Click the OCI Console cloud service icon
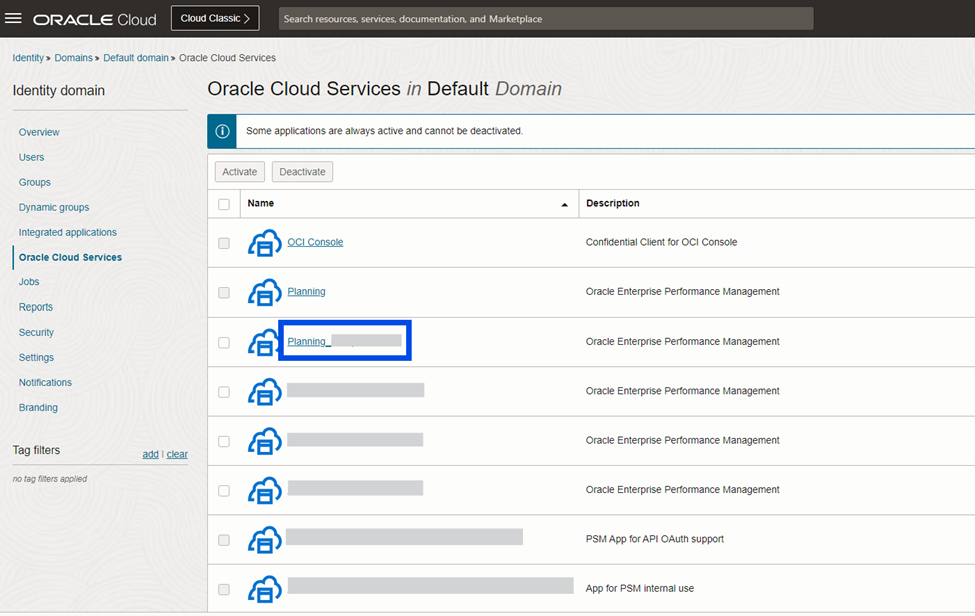The height and width of the screenshot is (616, 975). coord(264,243)
